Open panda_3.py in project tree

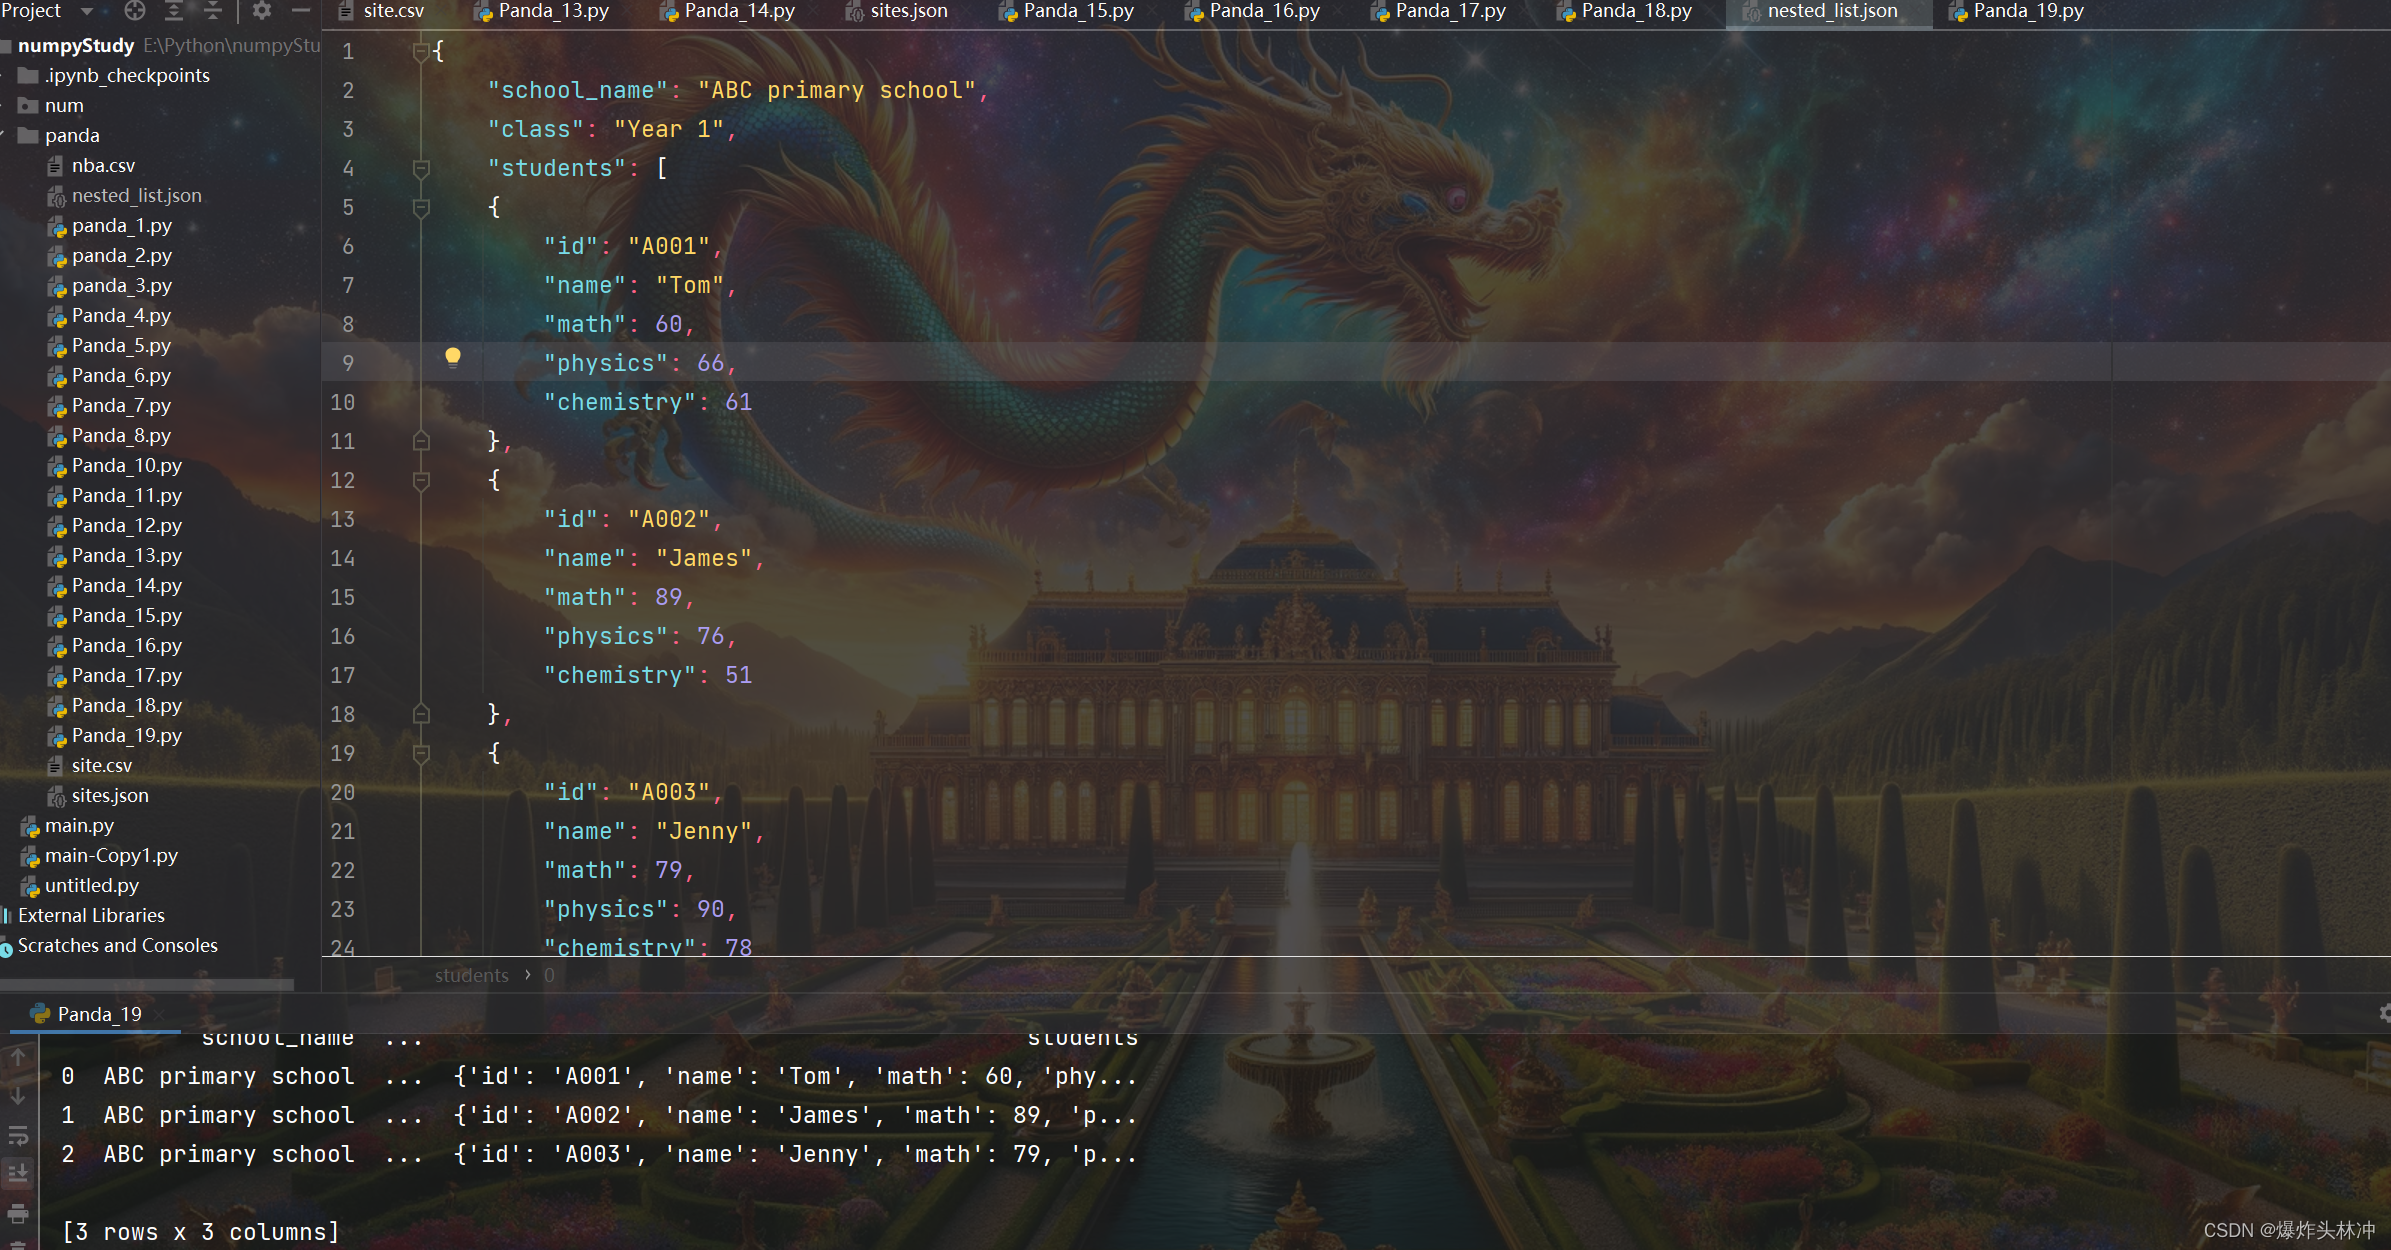(x=121, y=285)
